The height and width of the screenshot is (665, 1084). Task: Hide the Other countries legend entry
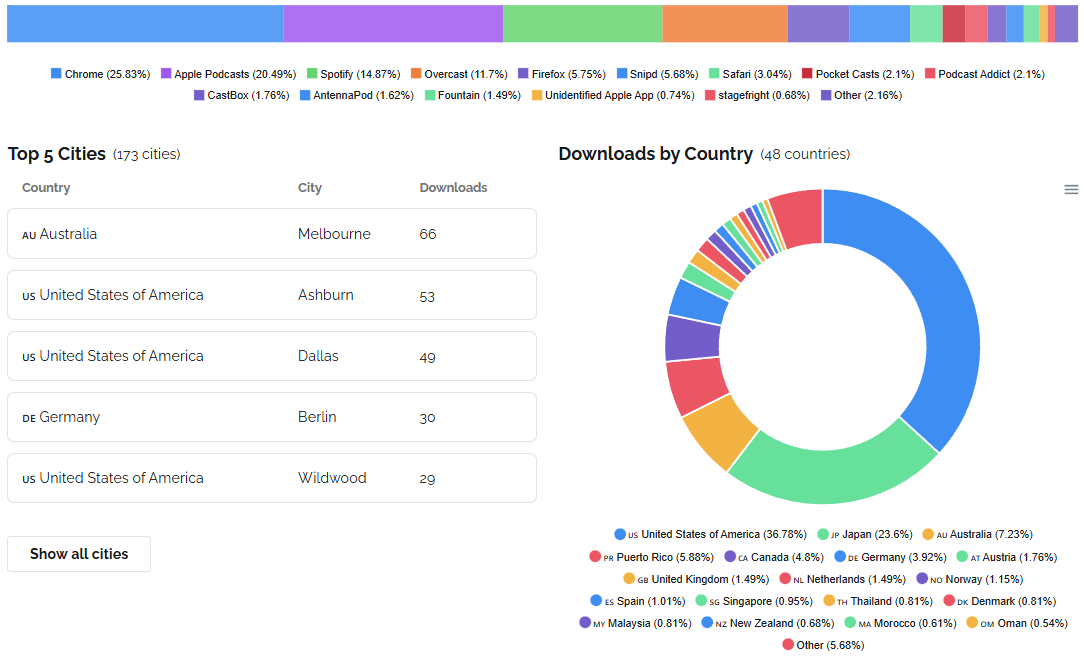(x=823, y=645)
